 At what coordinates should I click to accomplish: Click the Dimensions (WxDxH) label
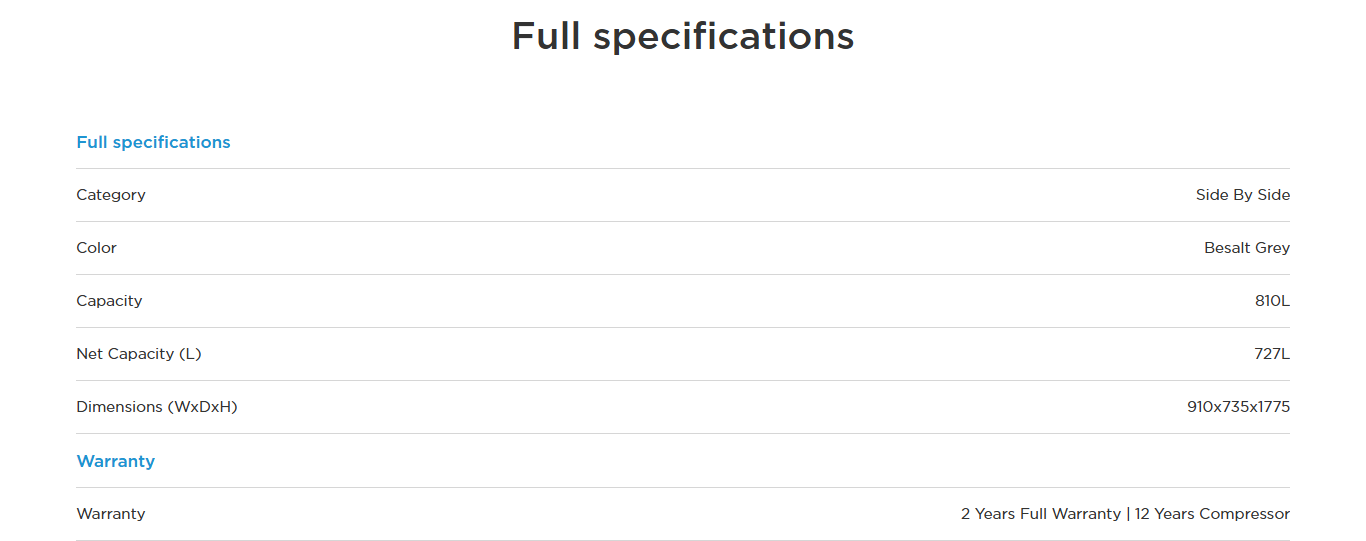(x=156, y=407)
